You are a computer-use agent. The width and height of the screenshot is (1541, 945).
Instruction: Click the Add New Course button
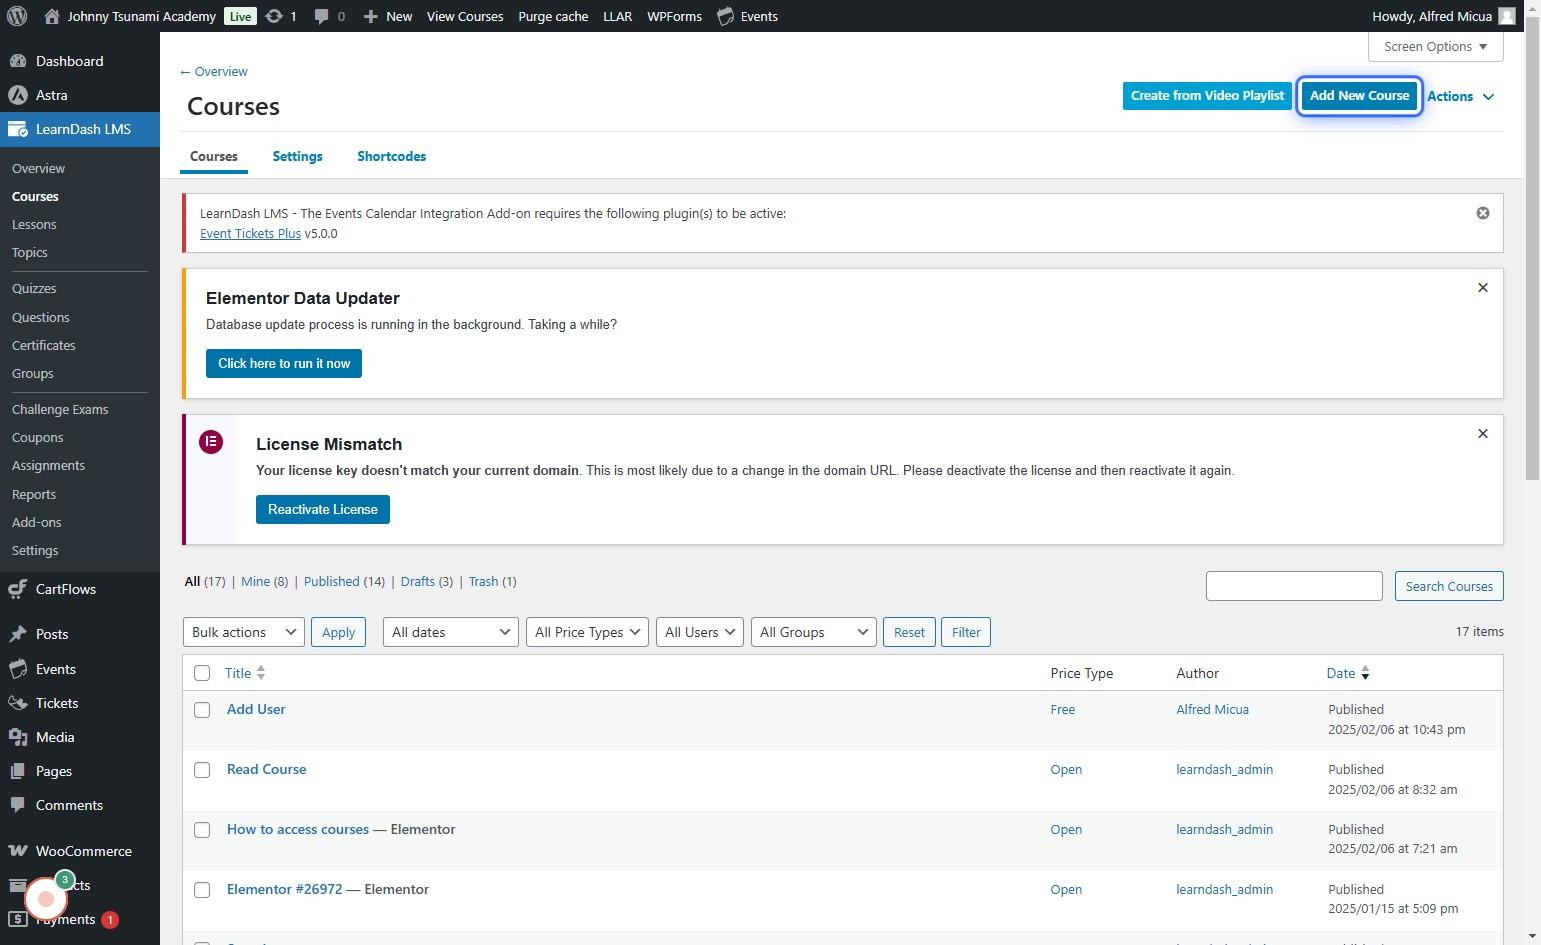pyautogui.click(x=1359, y=96)
